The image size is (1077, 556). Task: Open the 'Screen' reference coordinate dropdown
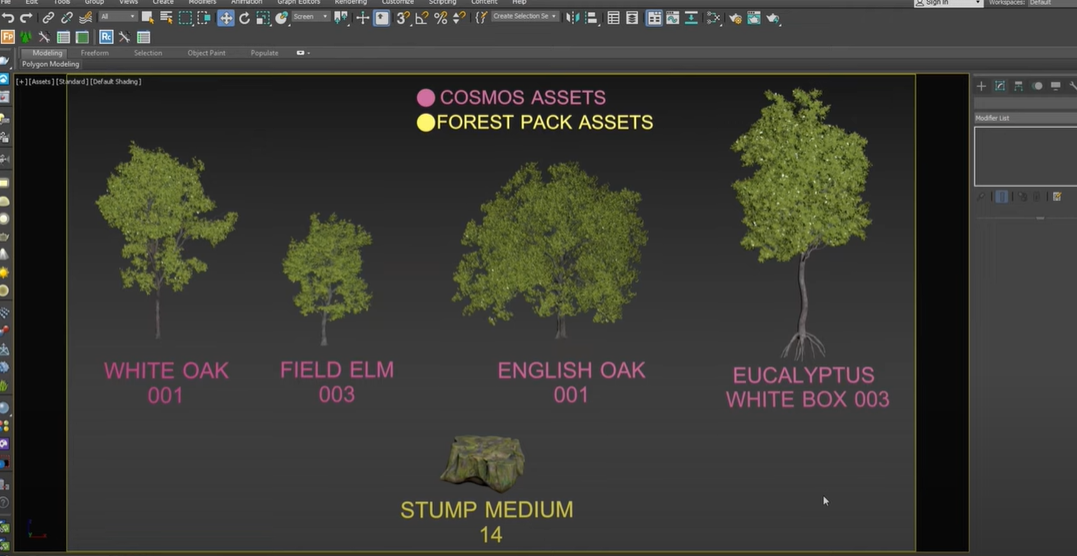tap(309, 17)
